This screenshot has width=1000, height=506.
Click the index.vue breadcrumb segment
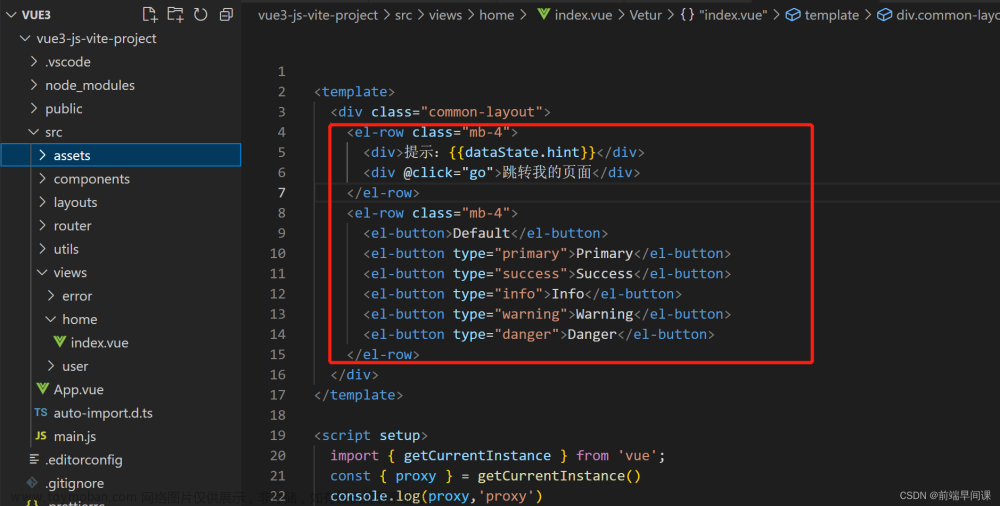click(x=584, y=15)
